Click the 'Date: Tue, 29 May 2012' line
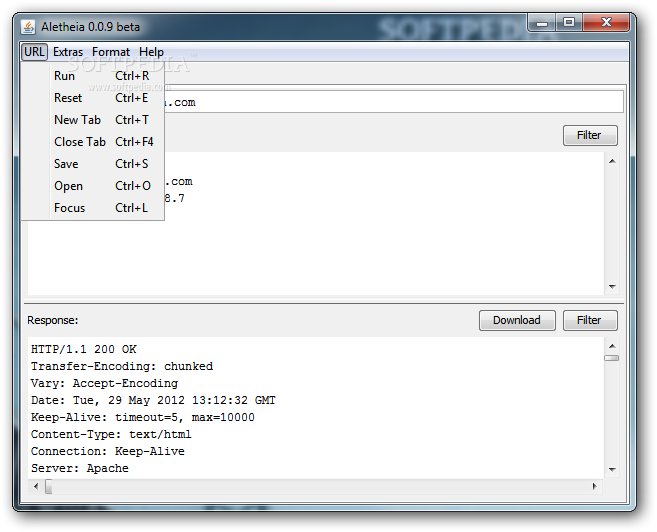 (x=153, y=400)
